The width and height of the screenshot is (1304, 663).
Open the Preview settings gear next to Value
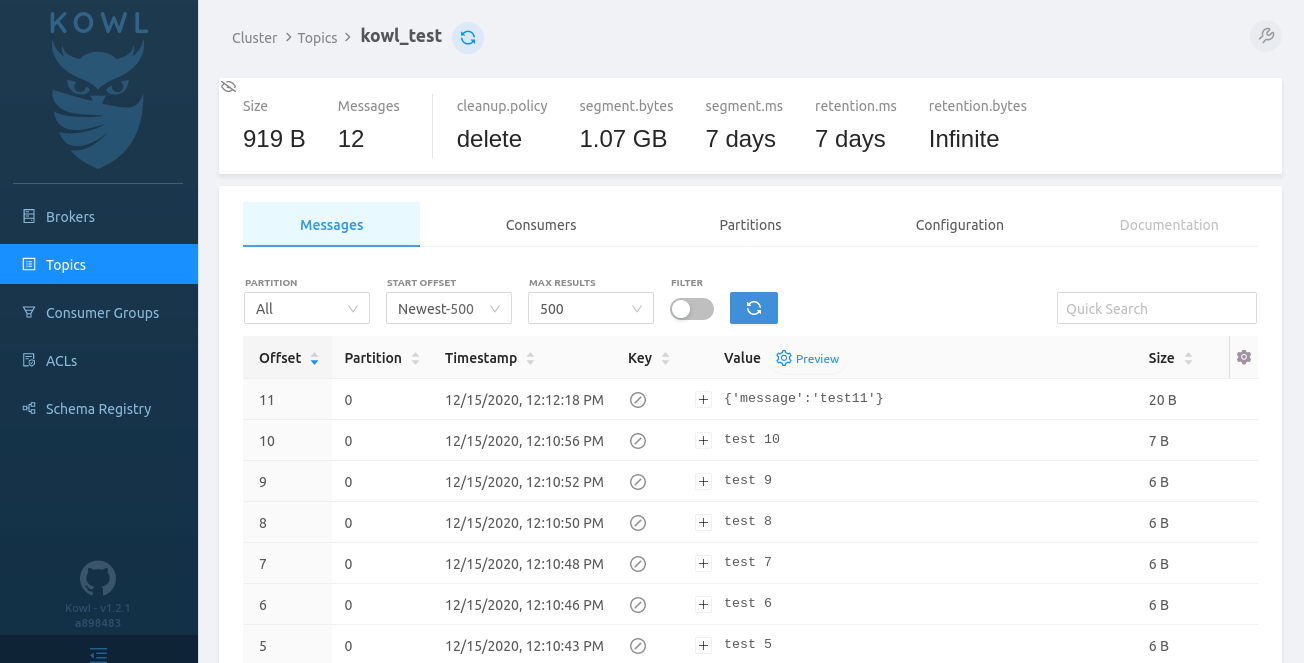coord(785,358)
